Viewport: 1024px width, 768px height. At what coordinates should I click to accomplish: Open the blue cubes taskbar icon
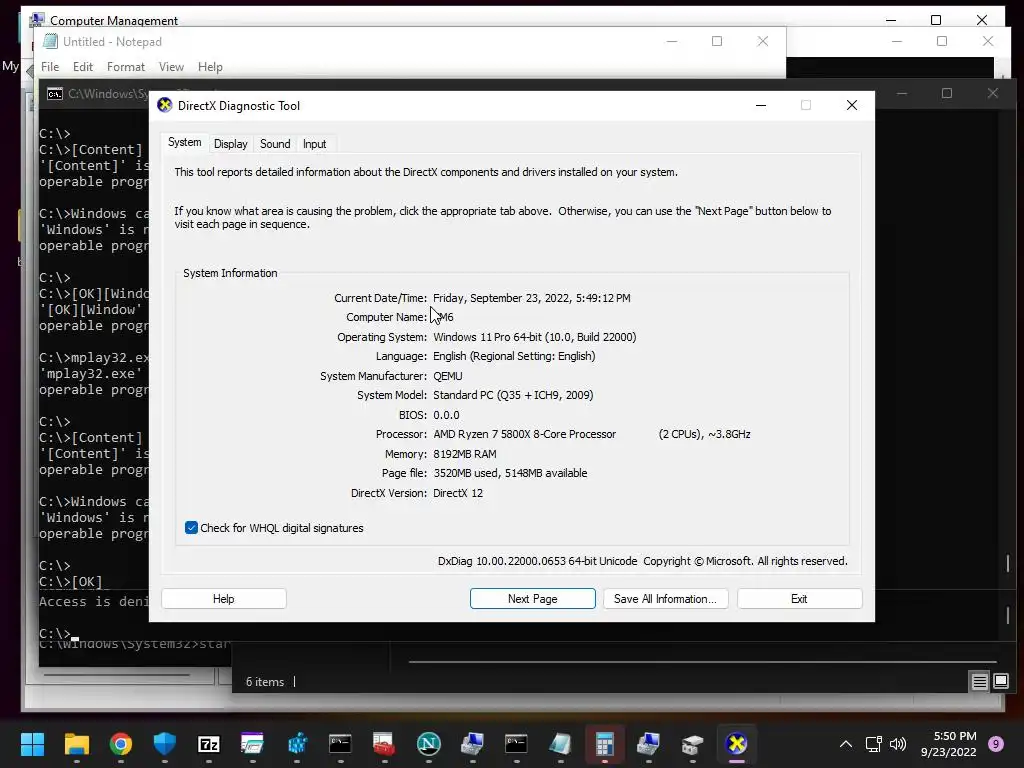pyautogui.click(x=296, y=743)
